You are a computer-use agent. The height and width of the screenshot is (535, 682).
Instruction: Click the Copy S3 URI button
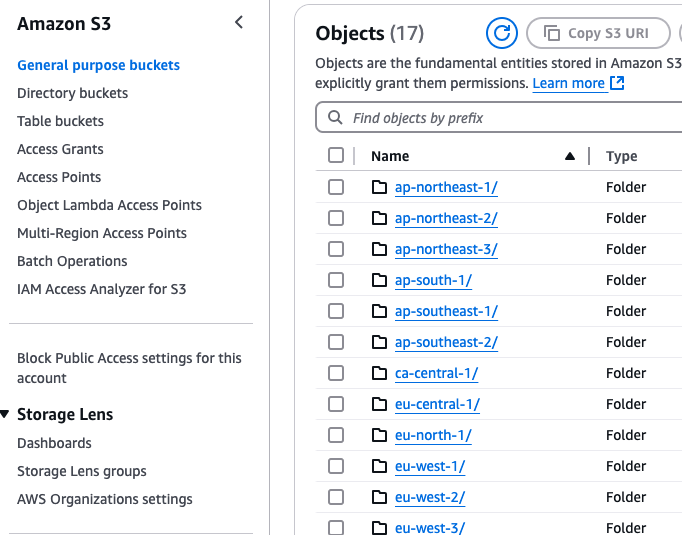[x=598, y=33]
